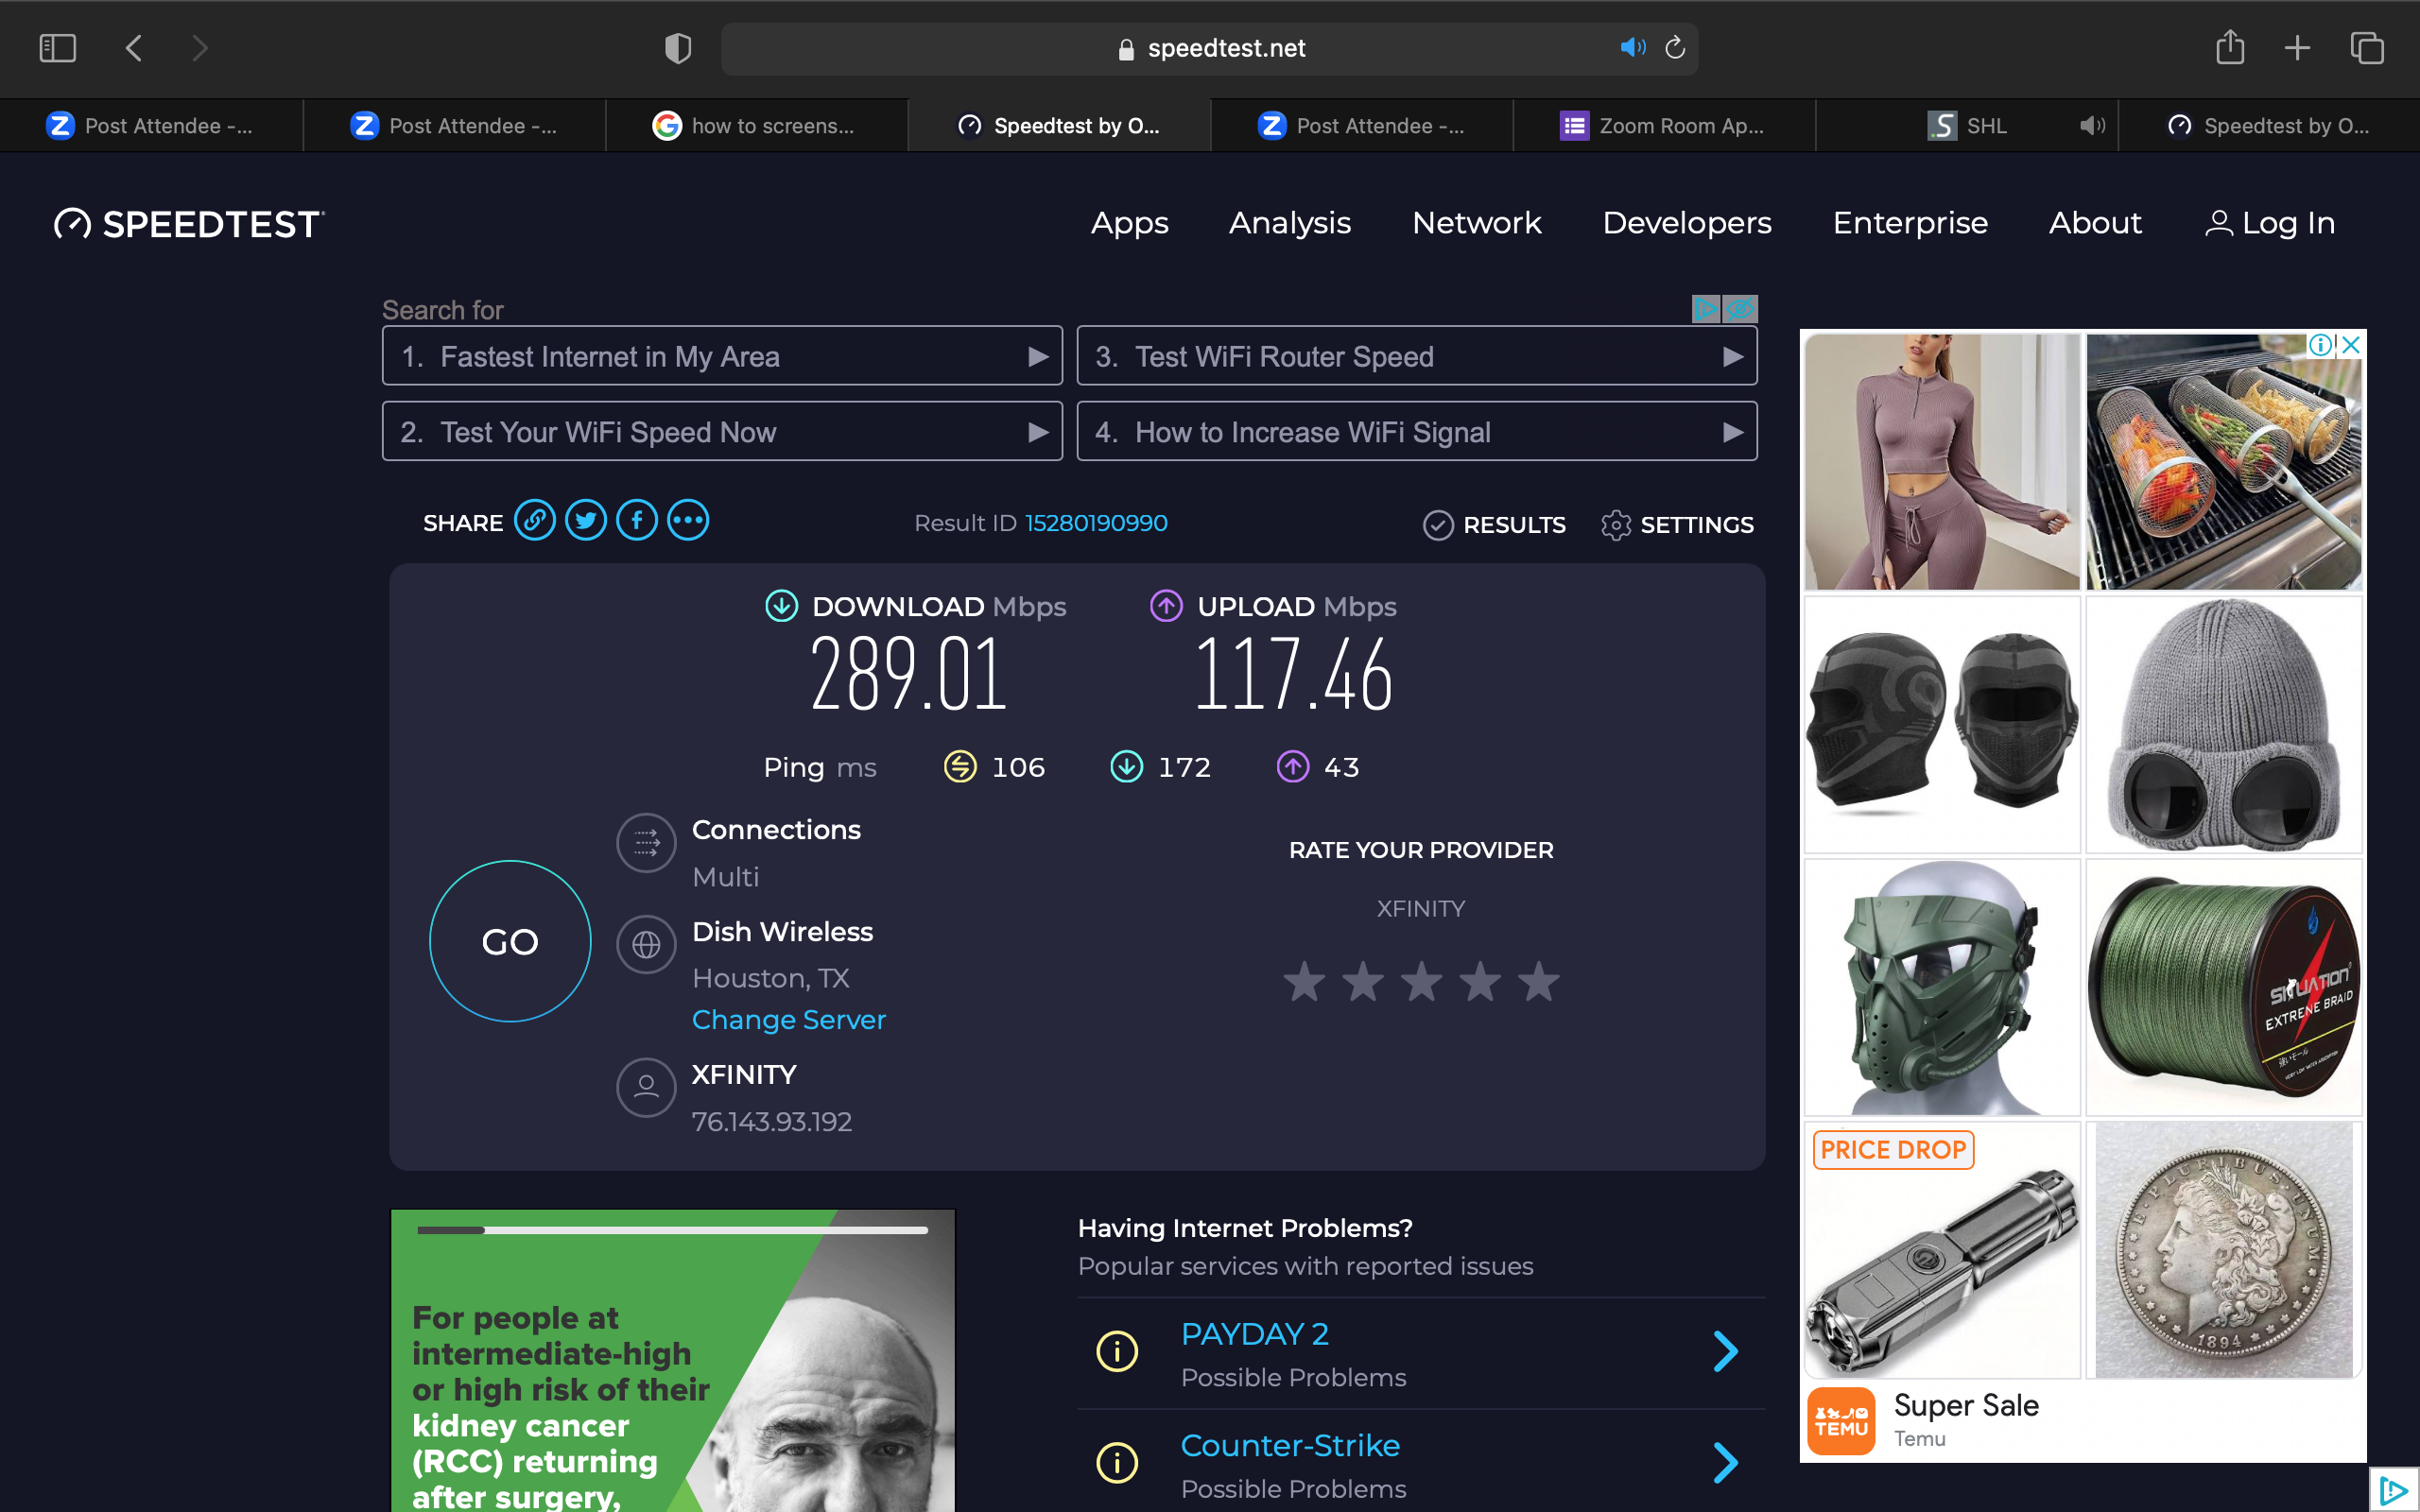Open result ID 15280190990
The width and height of the screenshot is (2420, 1512).
coord(1096,523)
